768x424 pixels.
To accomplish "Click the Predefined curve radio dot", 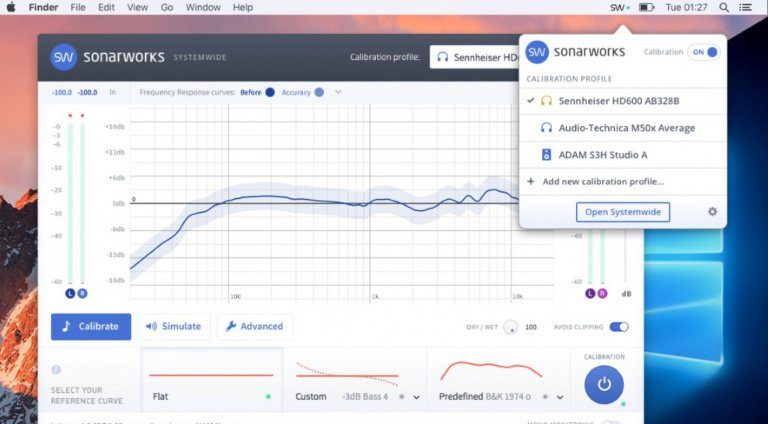I will coord(545,397).
